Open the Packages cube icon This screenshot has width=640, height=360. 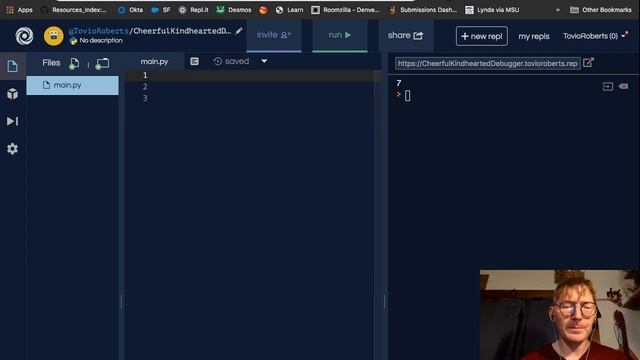tap(13, 94)
